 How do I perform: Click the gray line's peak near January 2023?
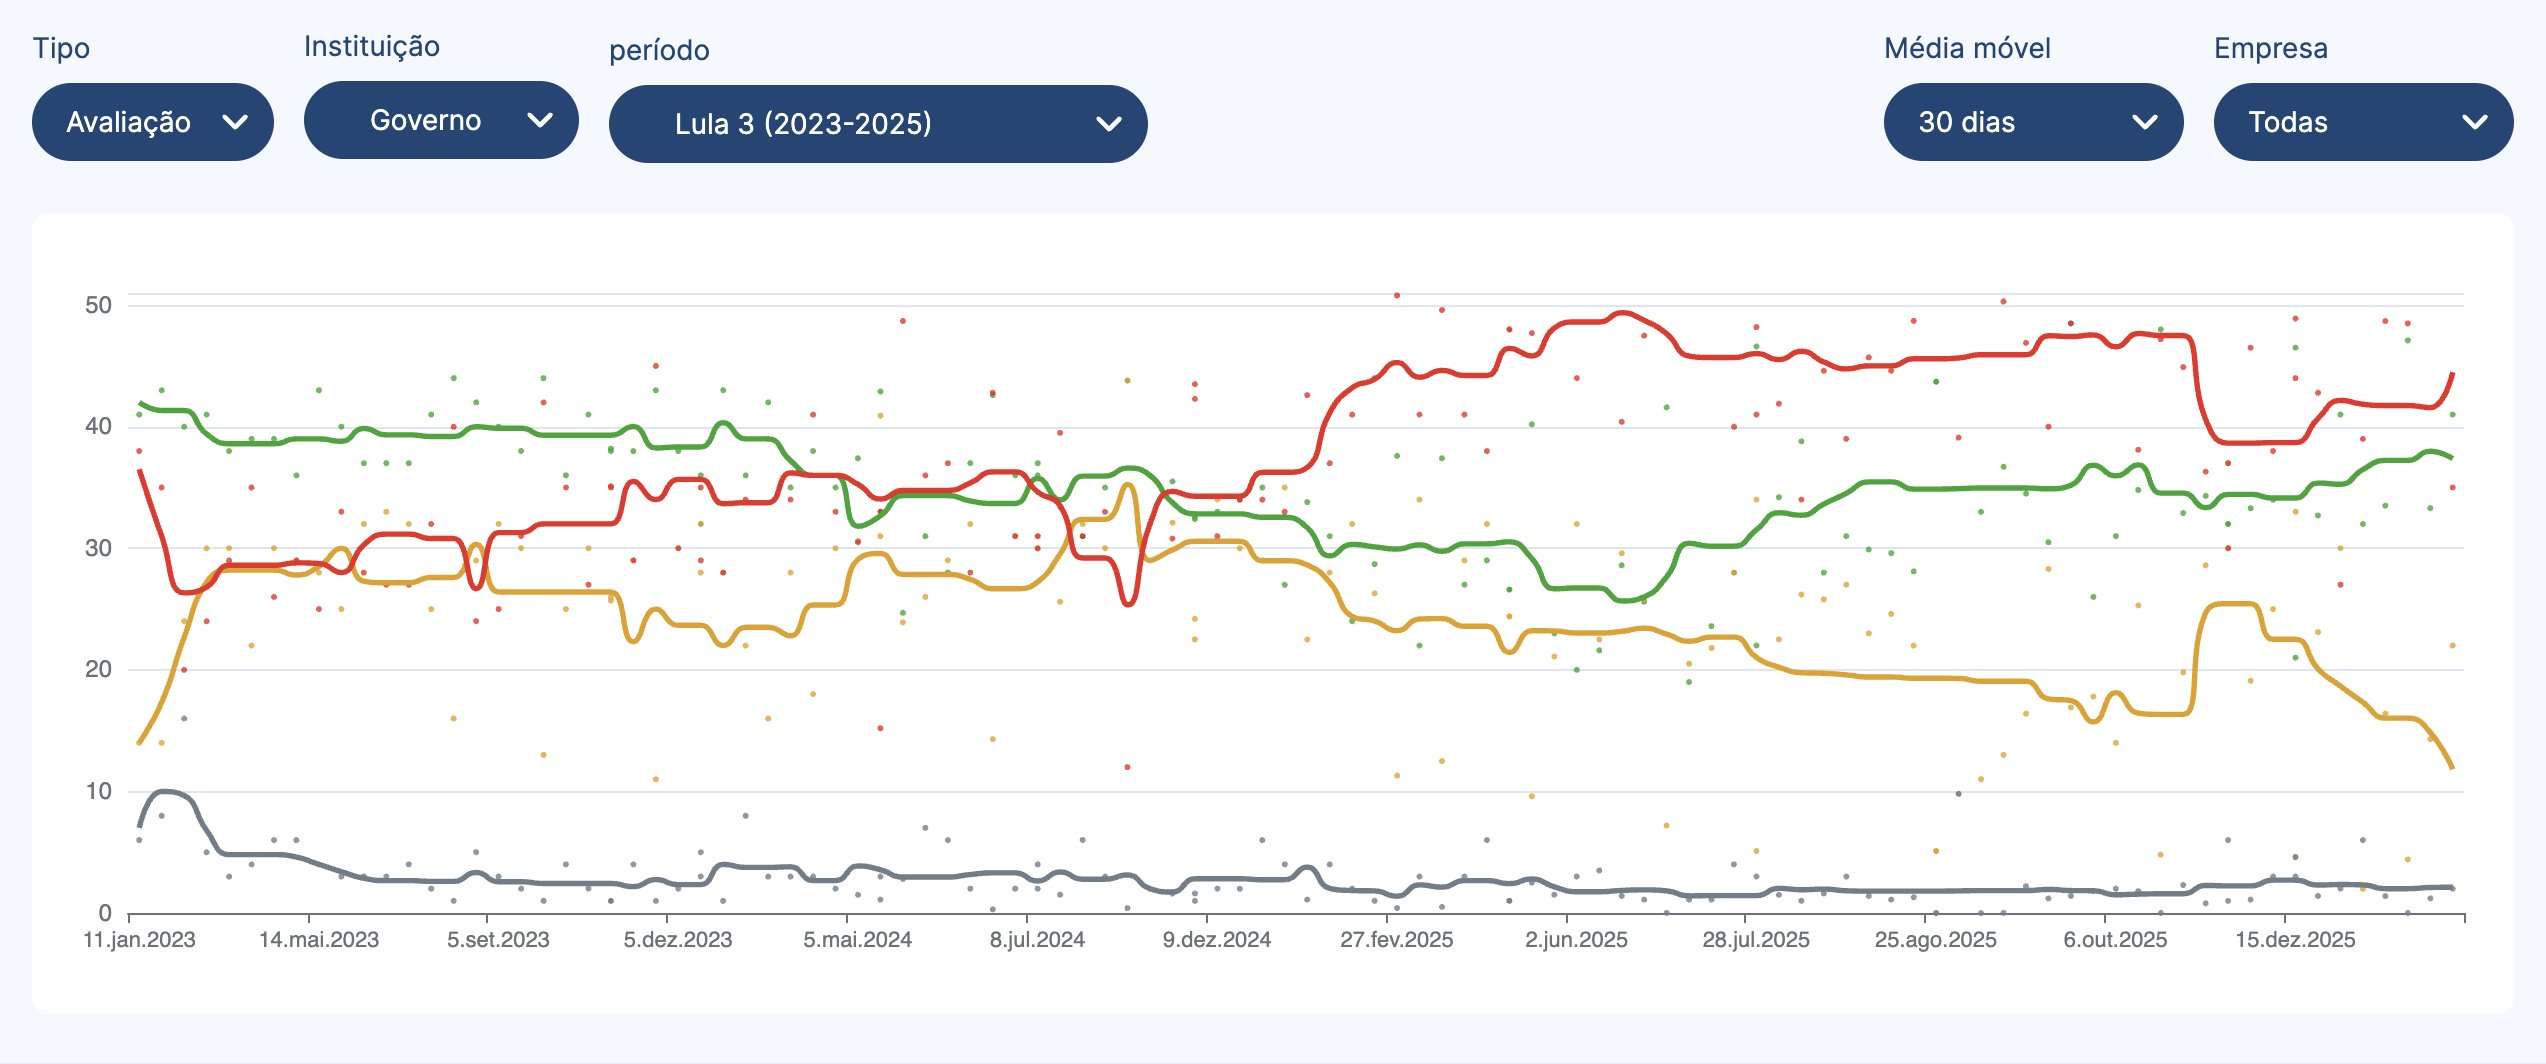[166, 791]
